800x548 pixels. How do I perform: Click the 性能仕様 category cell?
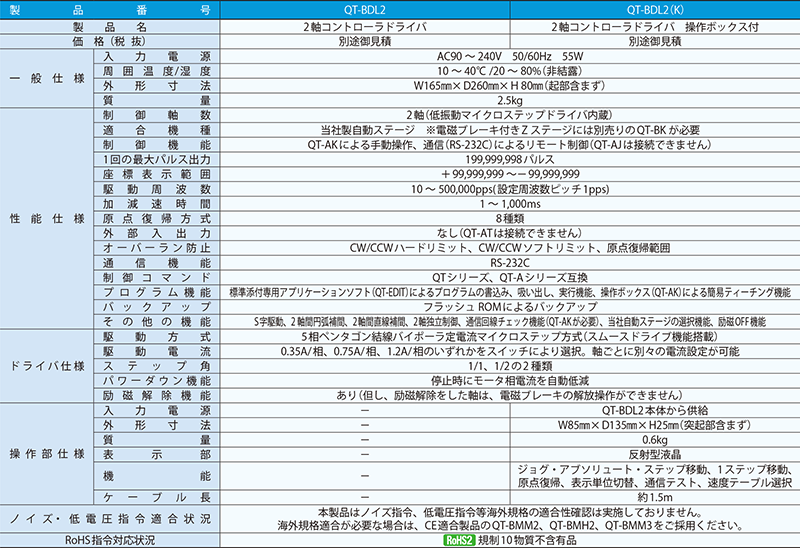[46, 218]
